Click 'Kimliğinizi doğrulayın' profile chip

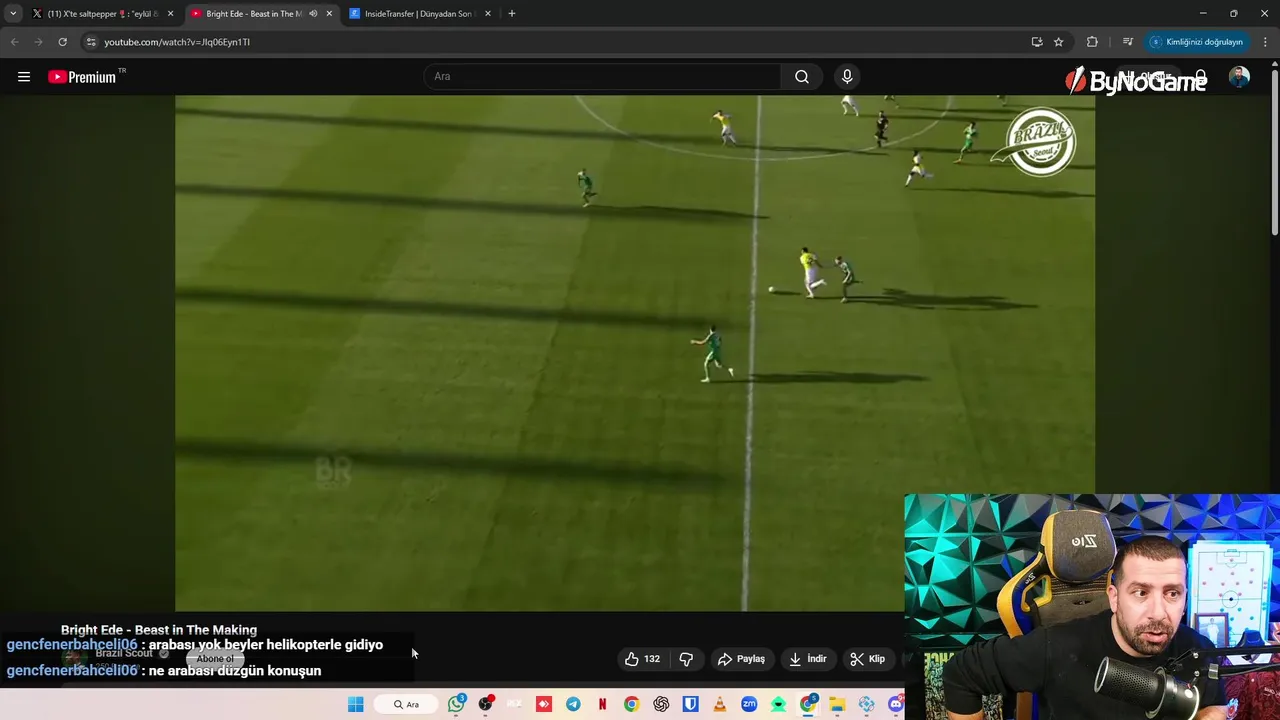coord(1197,42)
